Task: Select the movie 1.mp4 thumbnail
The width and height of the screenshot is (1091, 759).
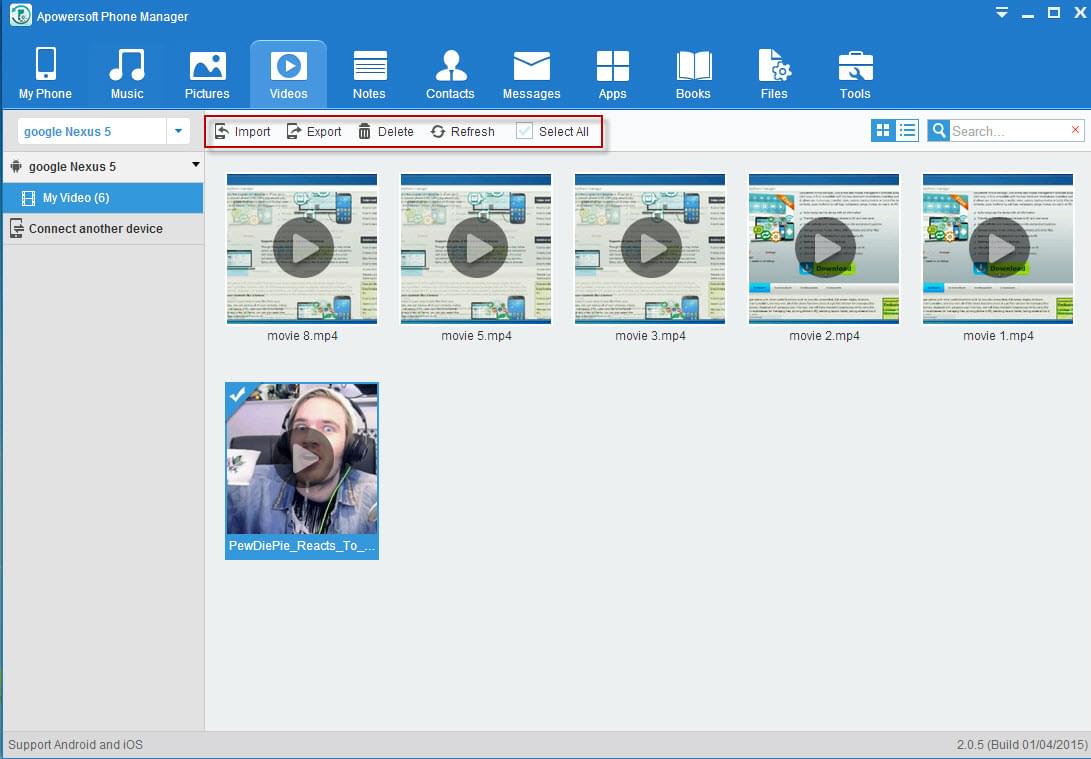Action: click(998, 248)
